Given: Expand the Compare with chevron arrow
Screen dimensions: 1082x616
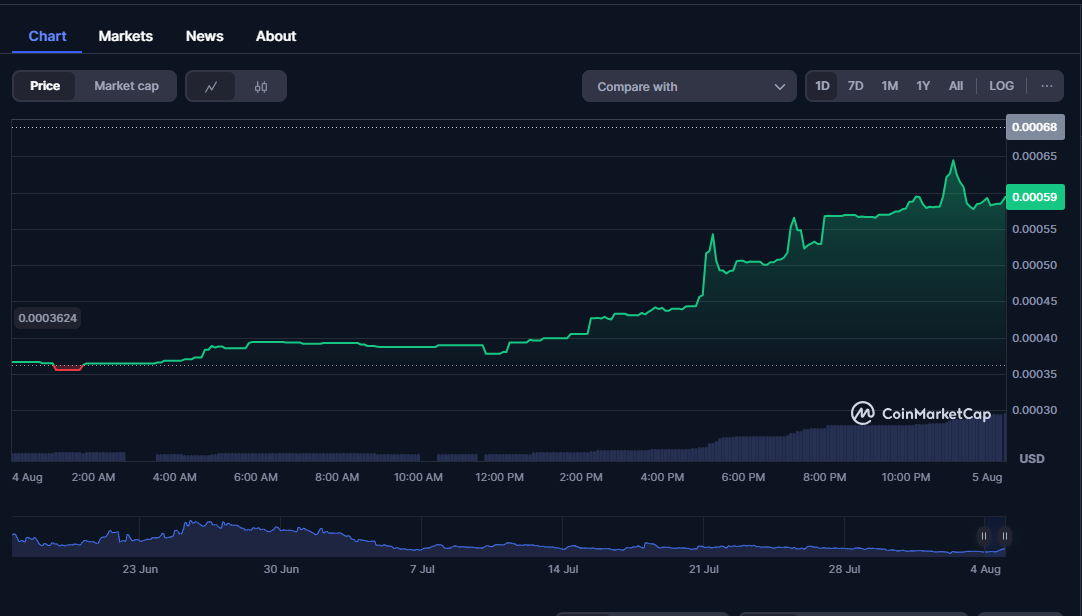Looking at the screenshot, I should coord(780,87).
